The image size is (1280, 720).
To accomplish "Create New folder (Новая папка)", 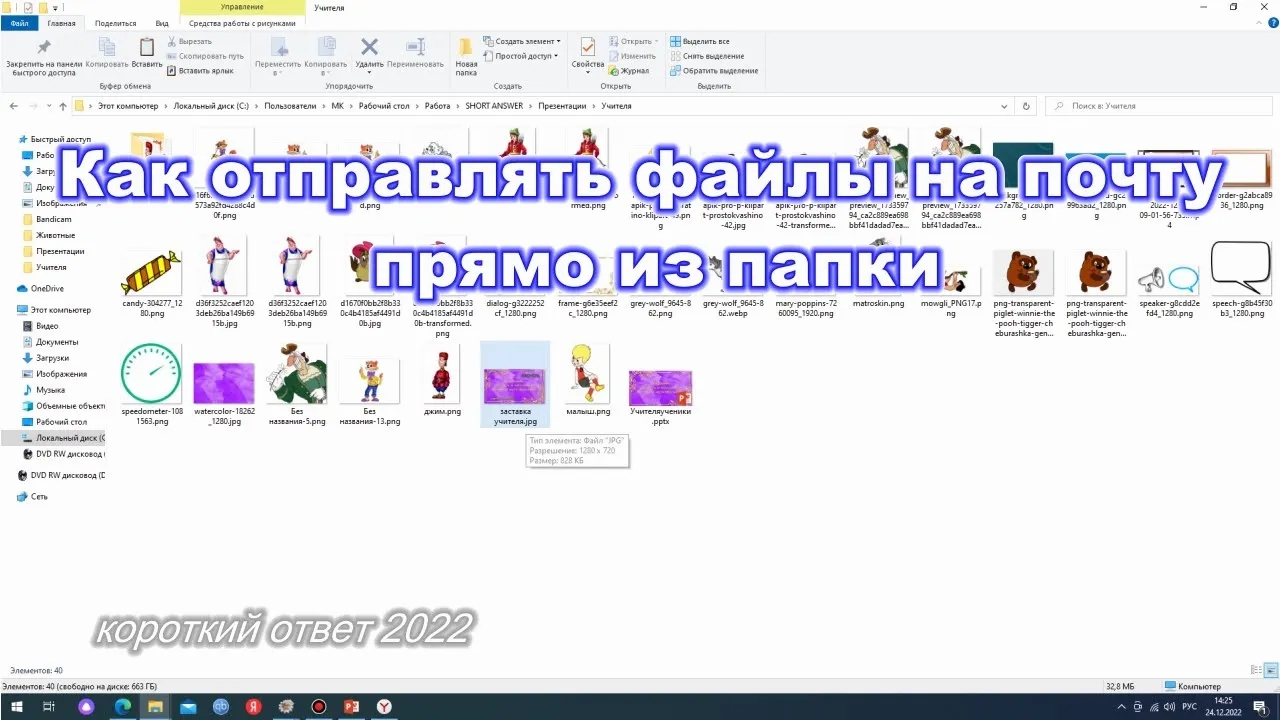I will click(x=466, y=56).
